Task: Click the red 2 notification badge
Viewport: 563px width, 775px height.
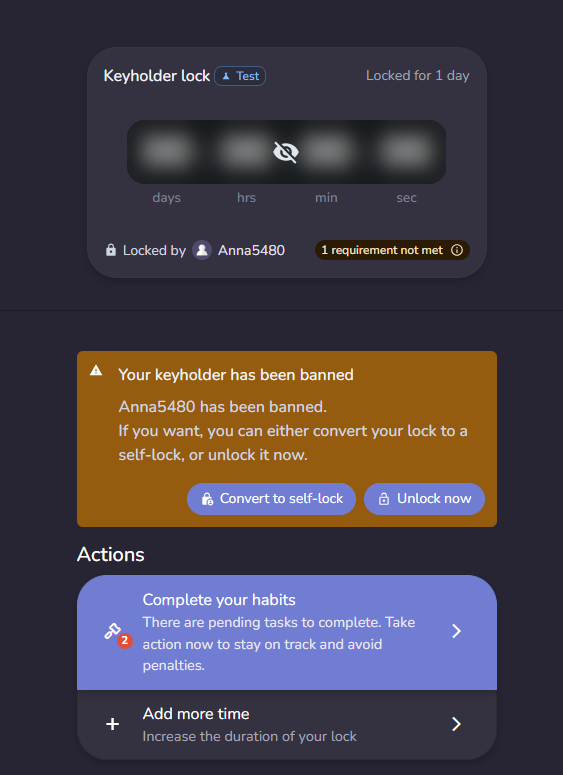Action: tap(125, 641)
